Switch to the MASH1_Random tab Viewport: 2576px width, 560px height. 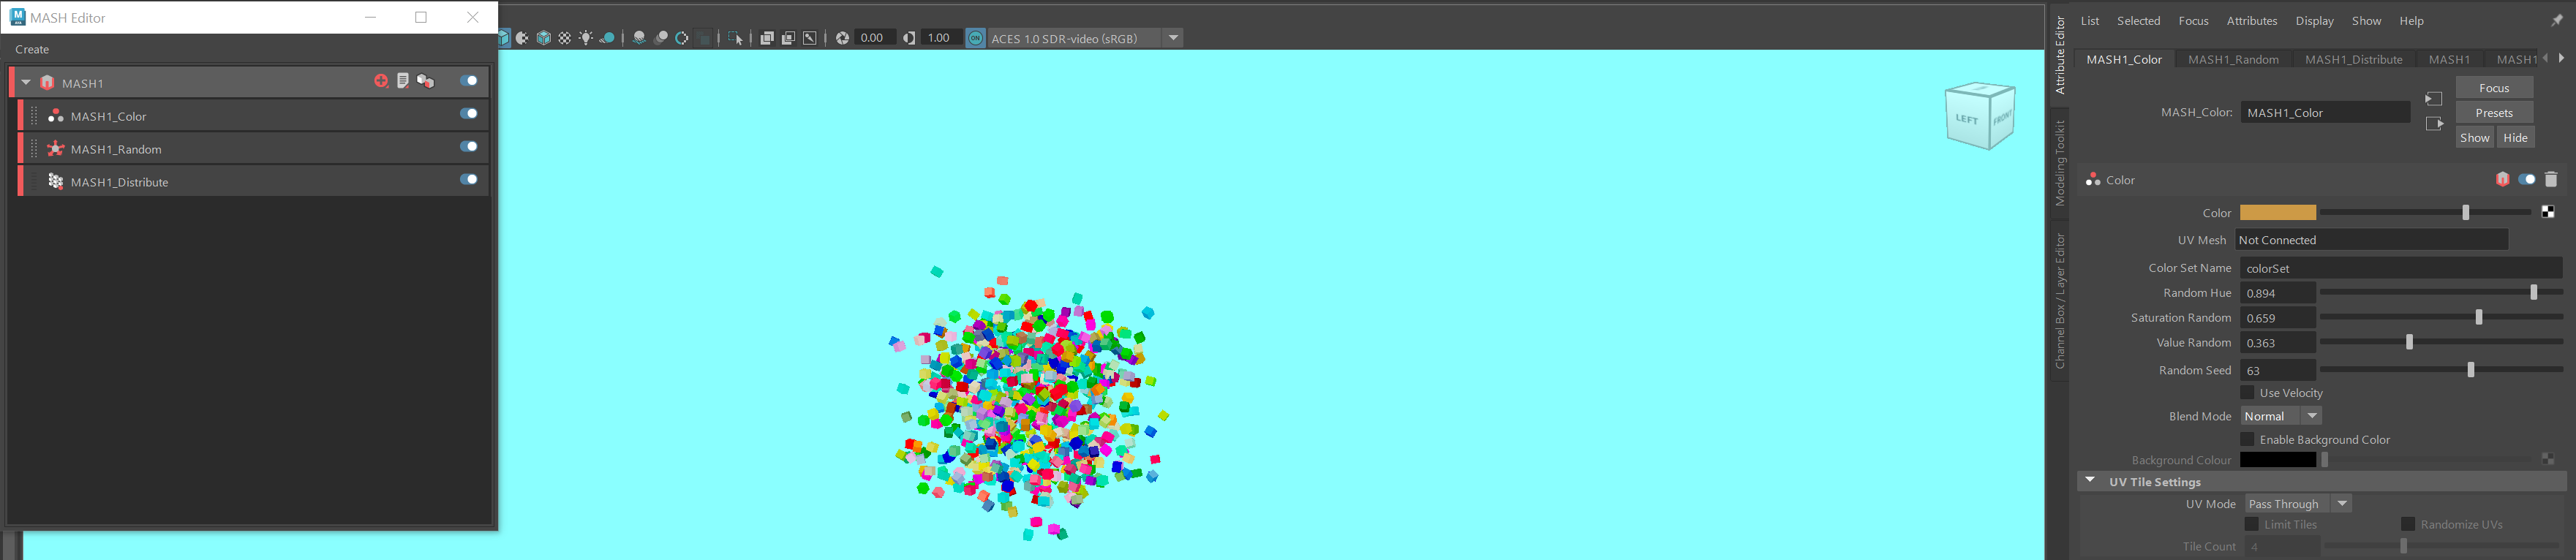2232,60
